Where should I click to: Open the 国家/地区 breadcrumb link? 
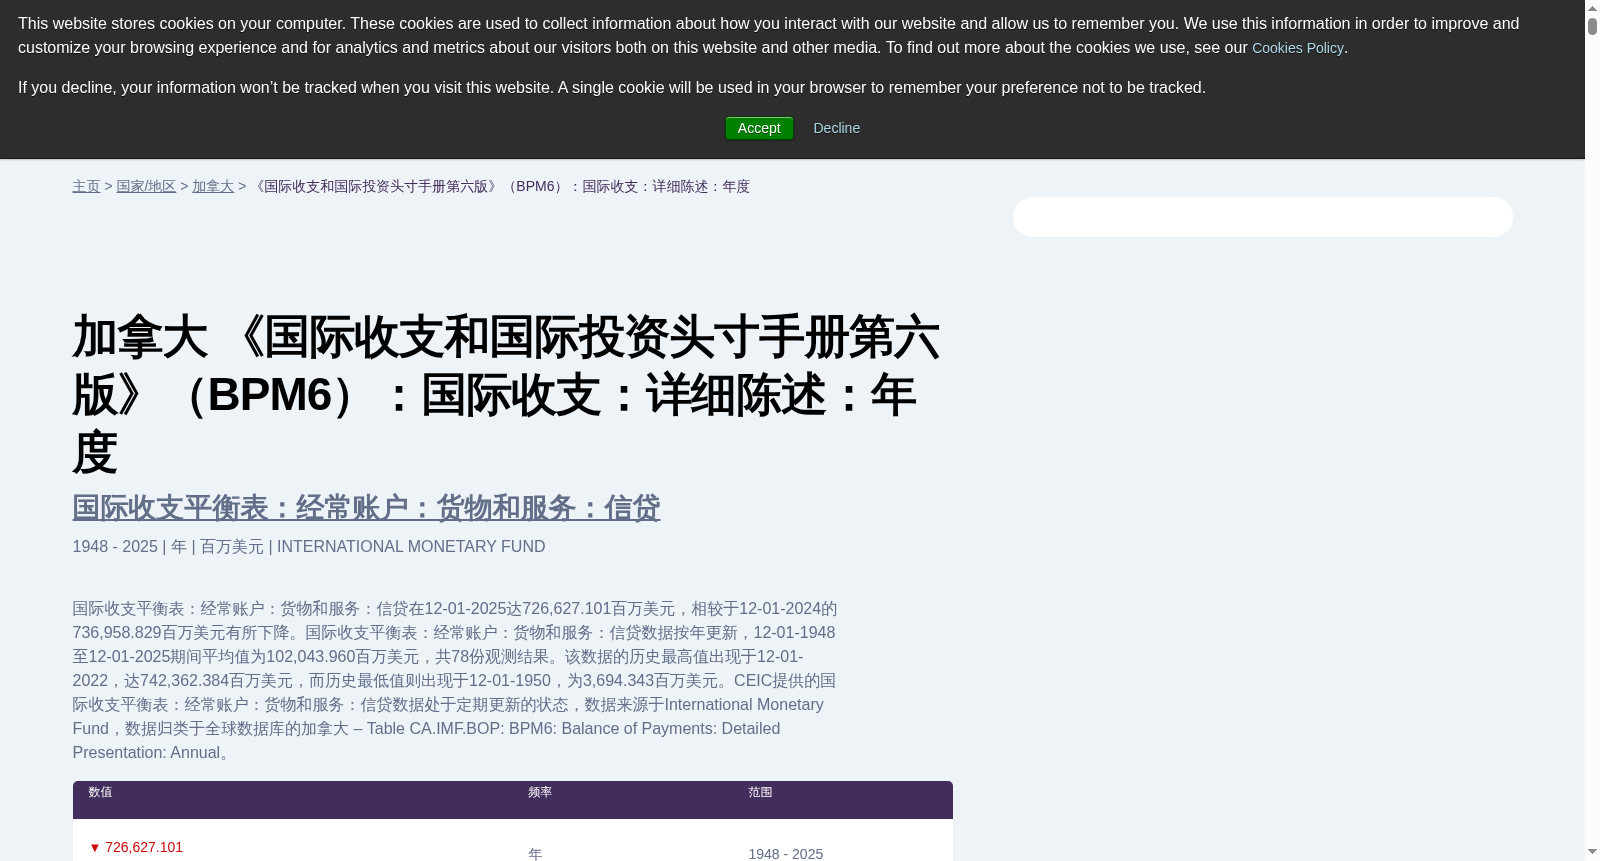click(146, 186)
